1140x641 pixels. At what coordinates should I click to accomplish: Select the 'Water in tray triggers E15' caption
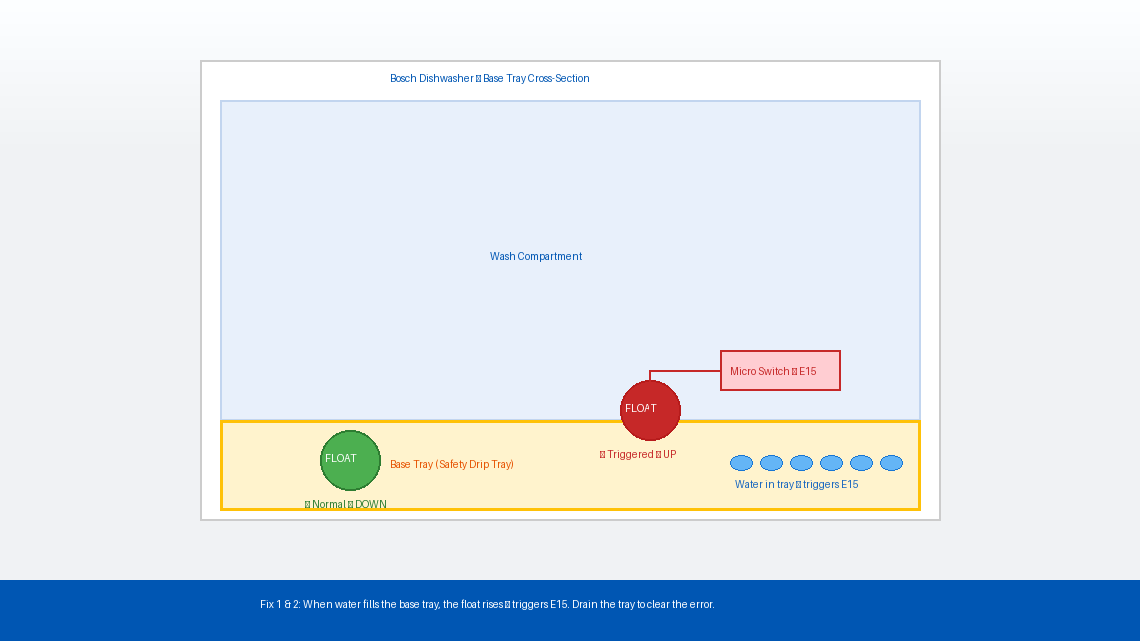click(x=796, y=485)
